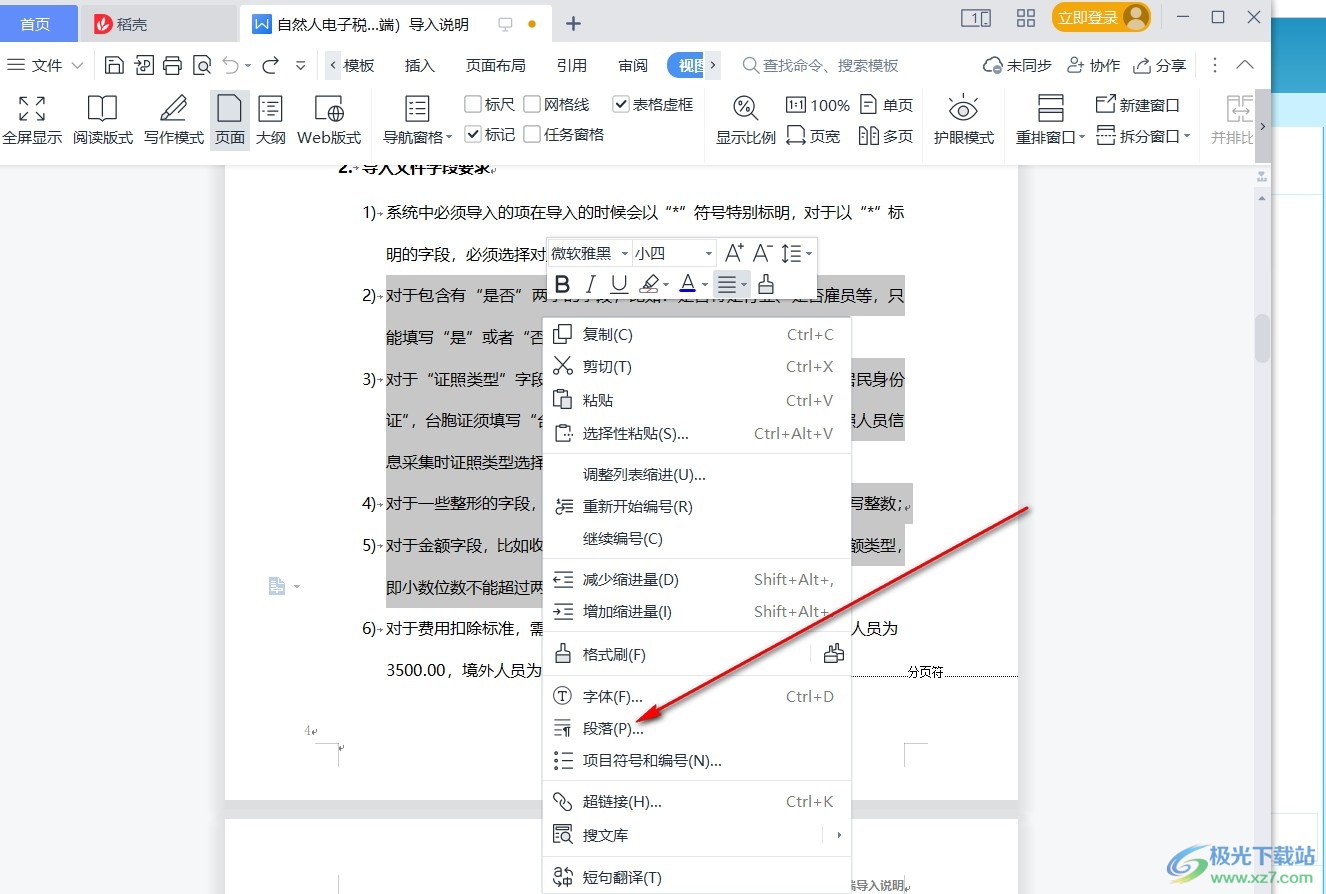The width and height of the screenshot is (1326, 894).
Task: Select 阅读版式 reading layout
Action: 102,121
